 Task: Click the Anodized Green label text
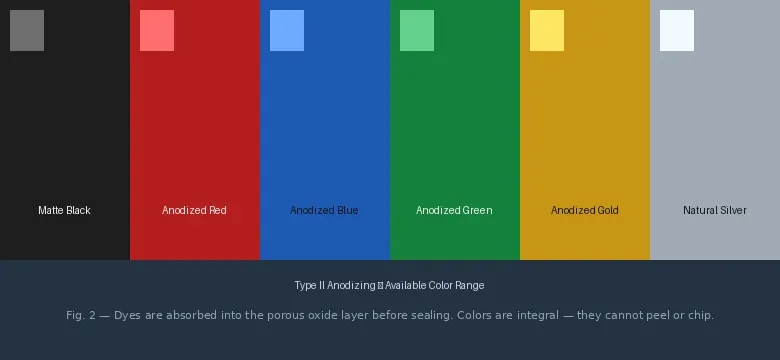[x=454, y=210]
